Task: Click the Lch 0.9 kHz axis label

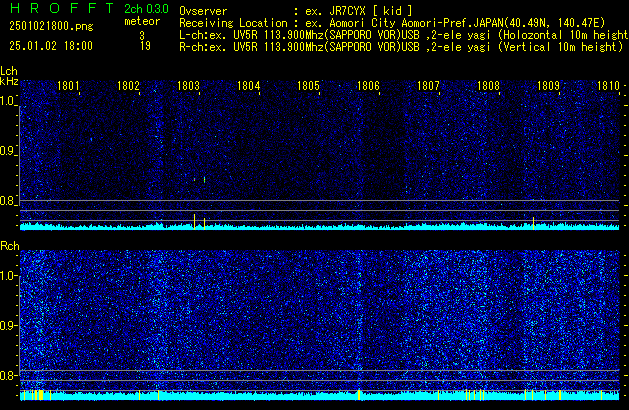Action: coord(8,151)
